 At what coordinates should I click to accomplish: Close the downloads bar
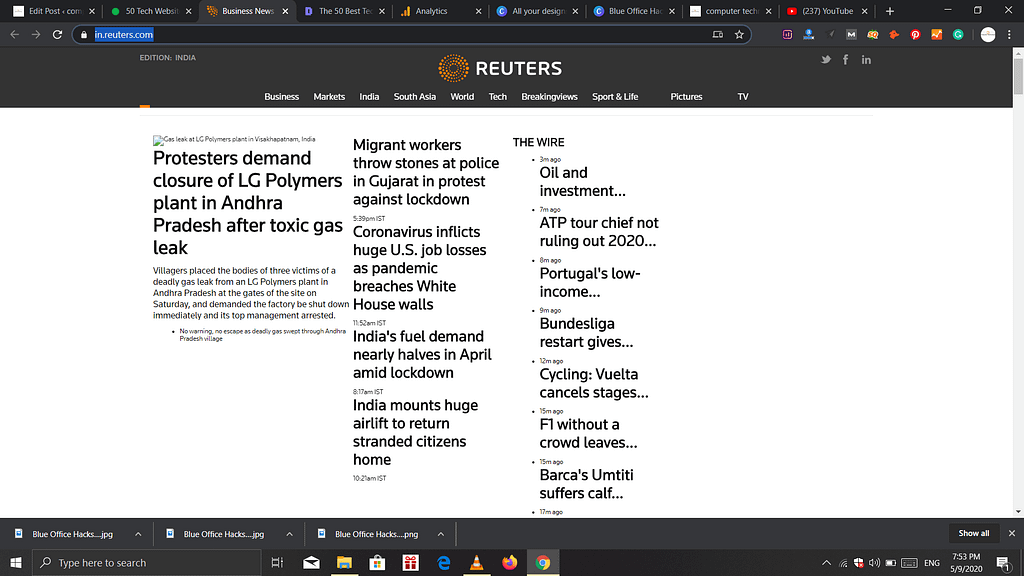click(x=1012, y=534)
